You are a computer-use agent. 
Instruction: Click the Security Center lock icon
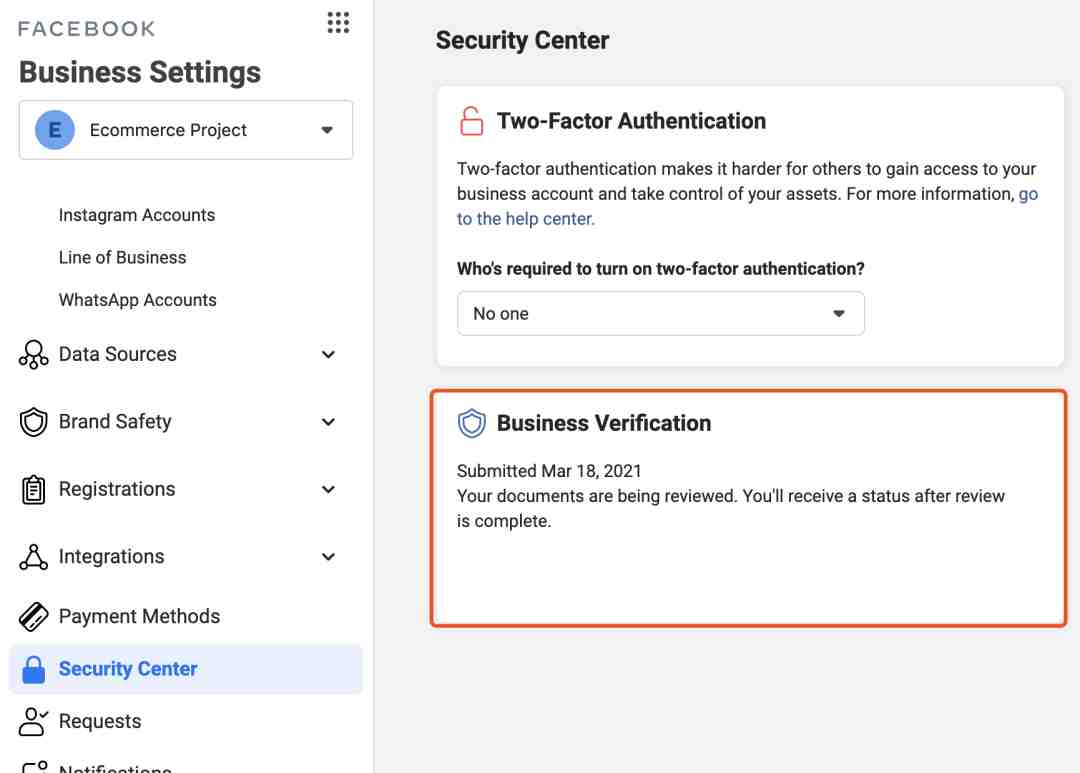[34, 669]
